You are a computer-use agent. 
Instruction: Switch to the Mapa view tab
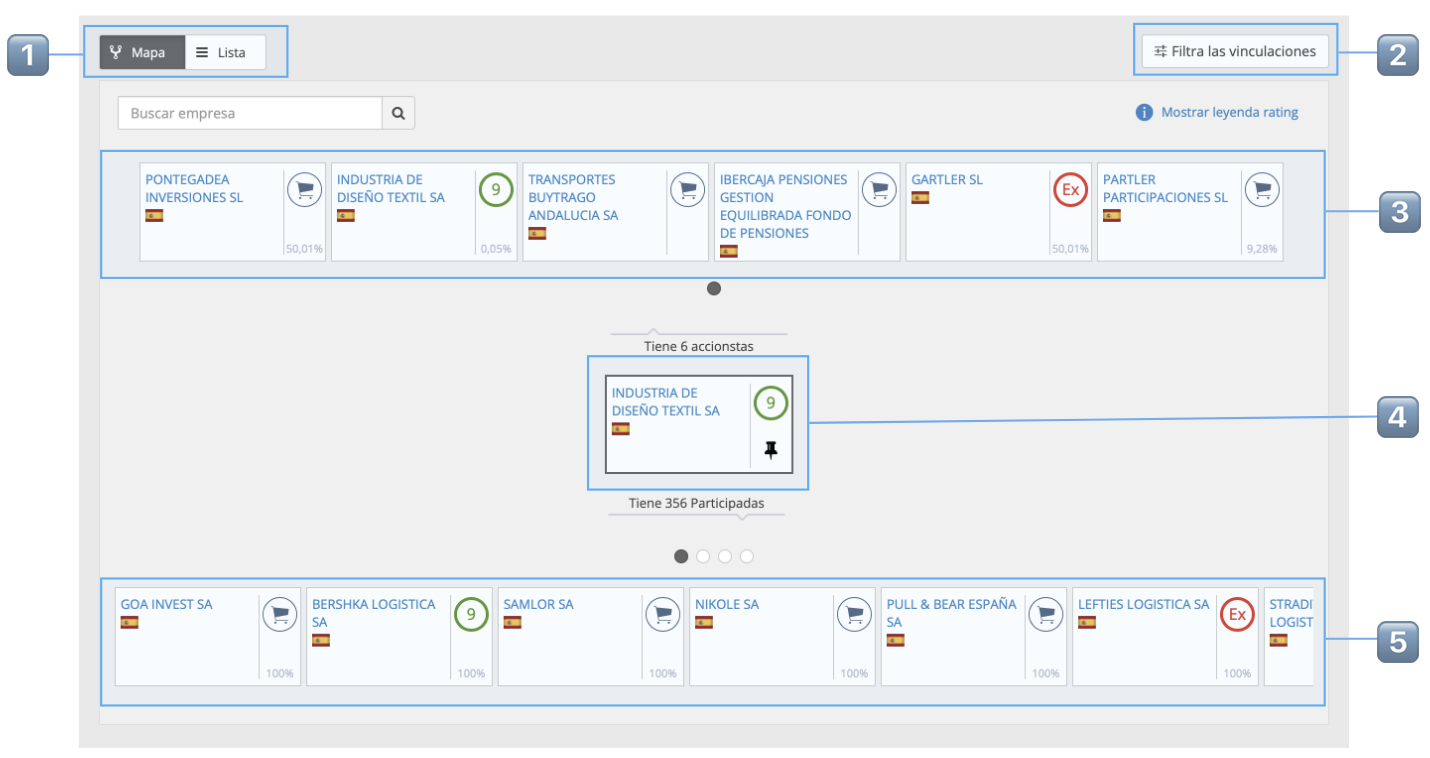click(142, 52)
